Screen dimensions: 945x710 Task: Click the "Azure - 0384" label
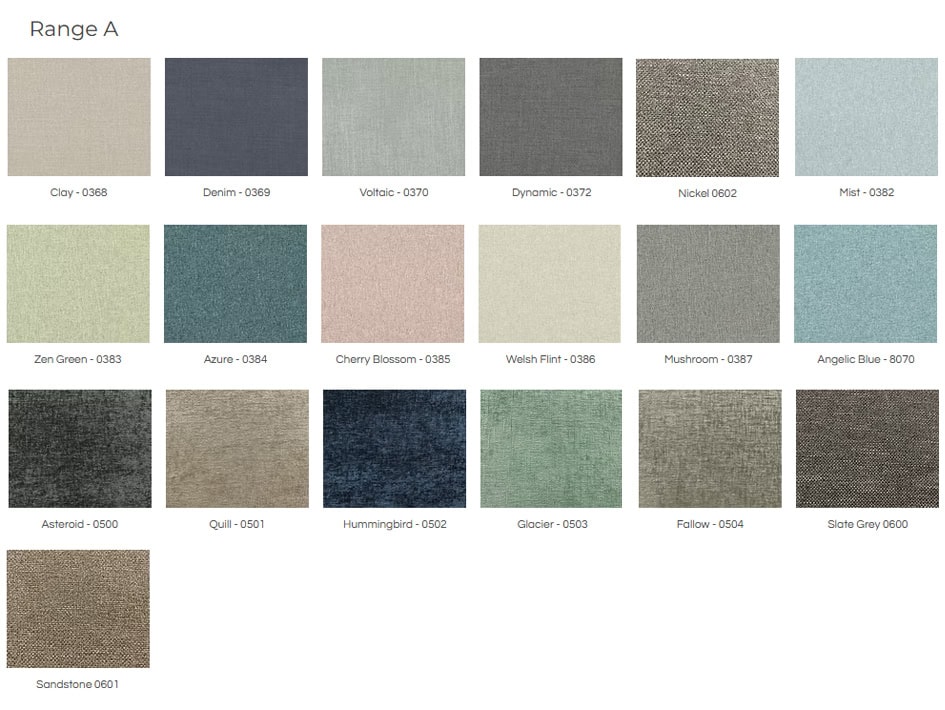pyautogui.click(x=235, y=359)
